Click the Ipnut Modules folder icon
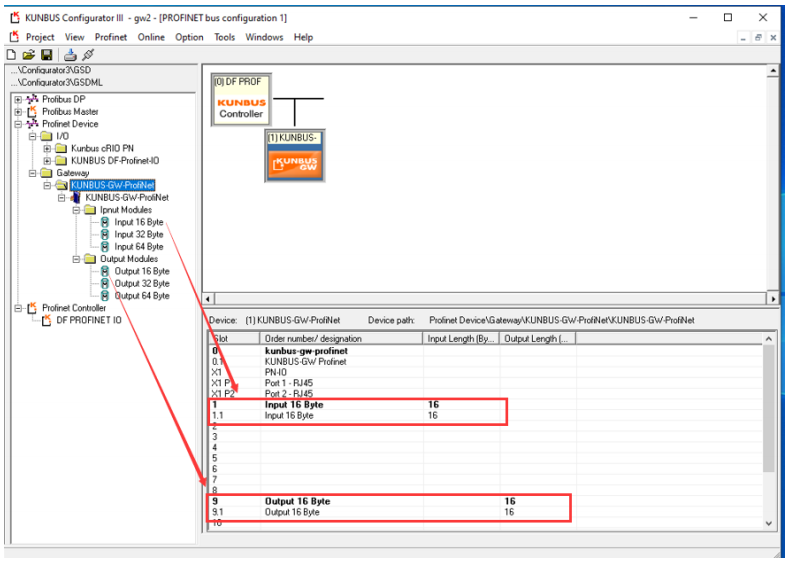 (x=90, y=210)
